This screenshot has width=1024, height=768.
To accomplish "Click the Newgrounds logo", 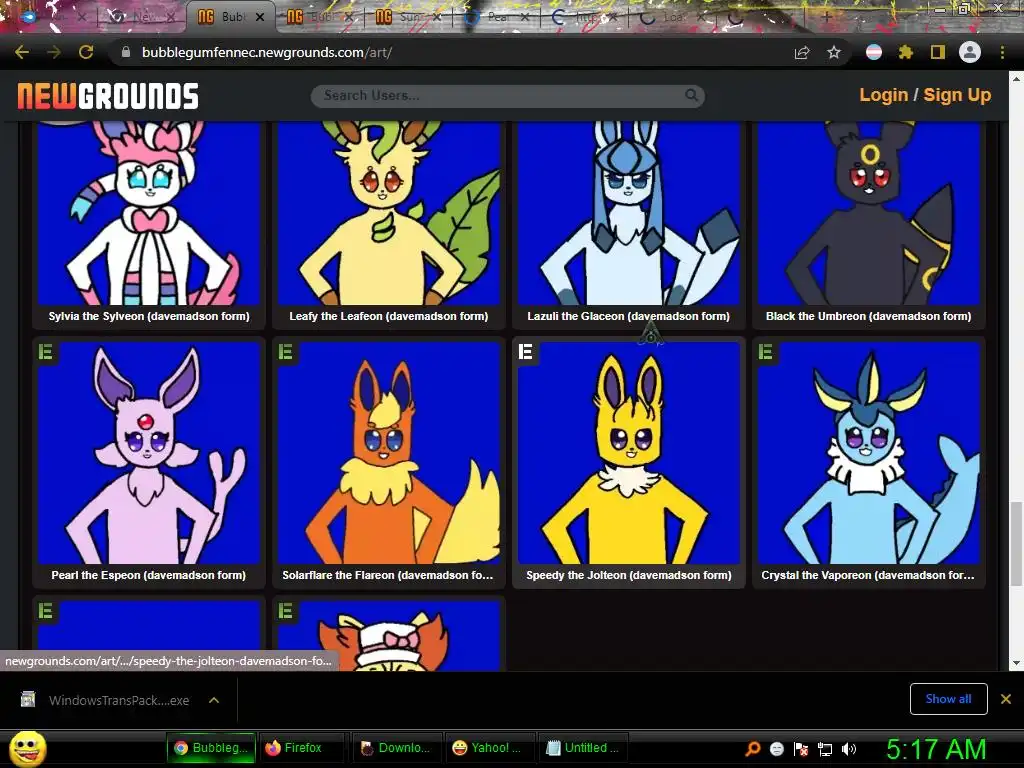I will [x=108, y=96].
